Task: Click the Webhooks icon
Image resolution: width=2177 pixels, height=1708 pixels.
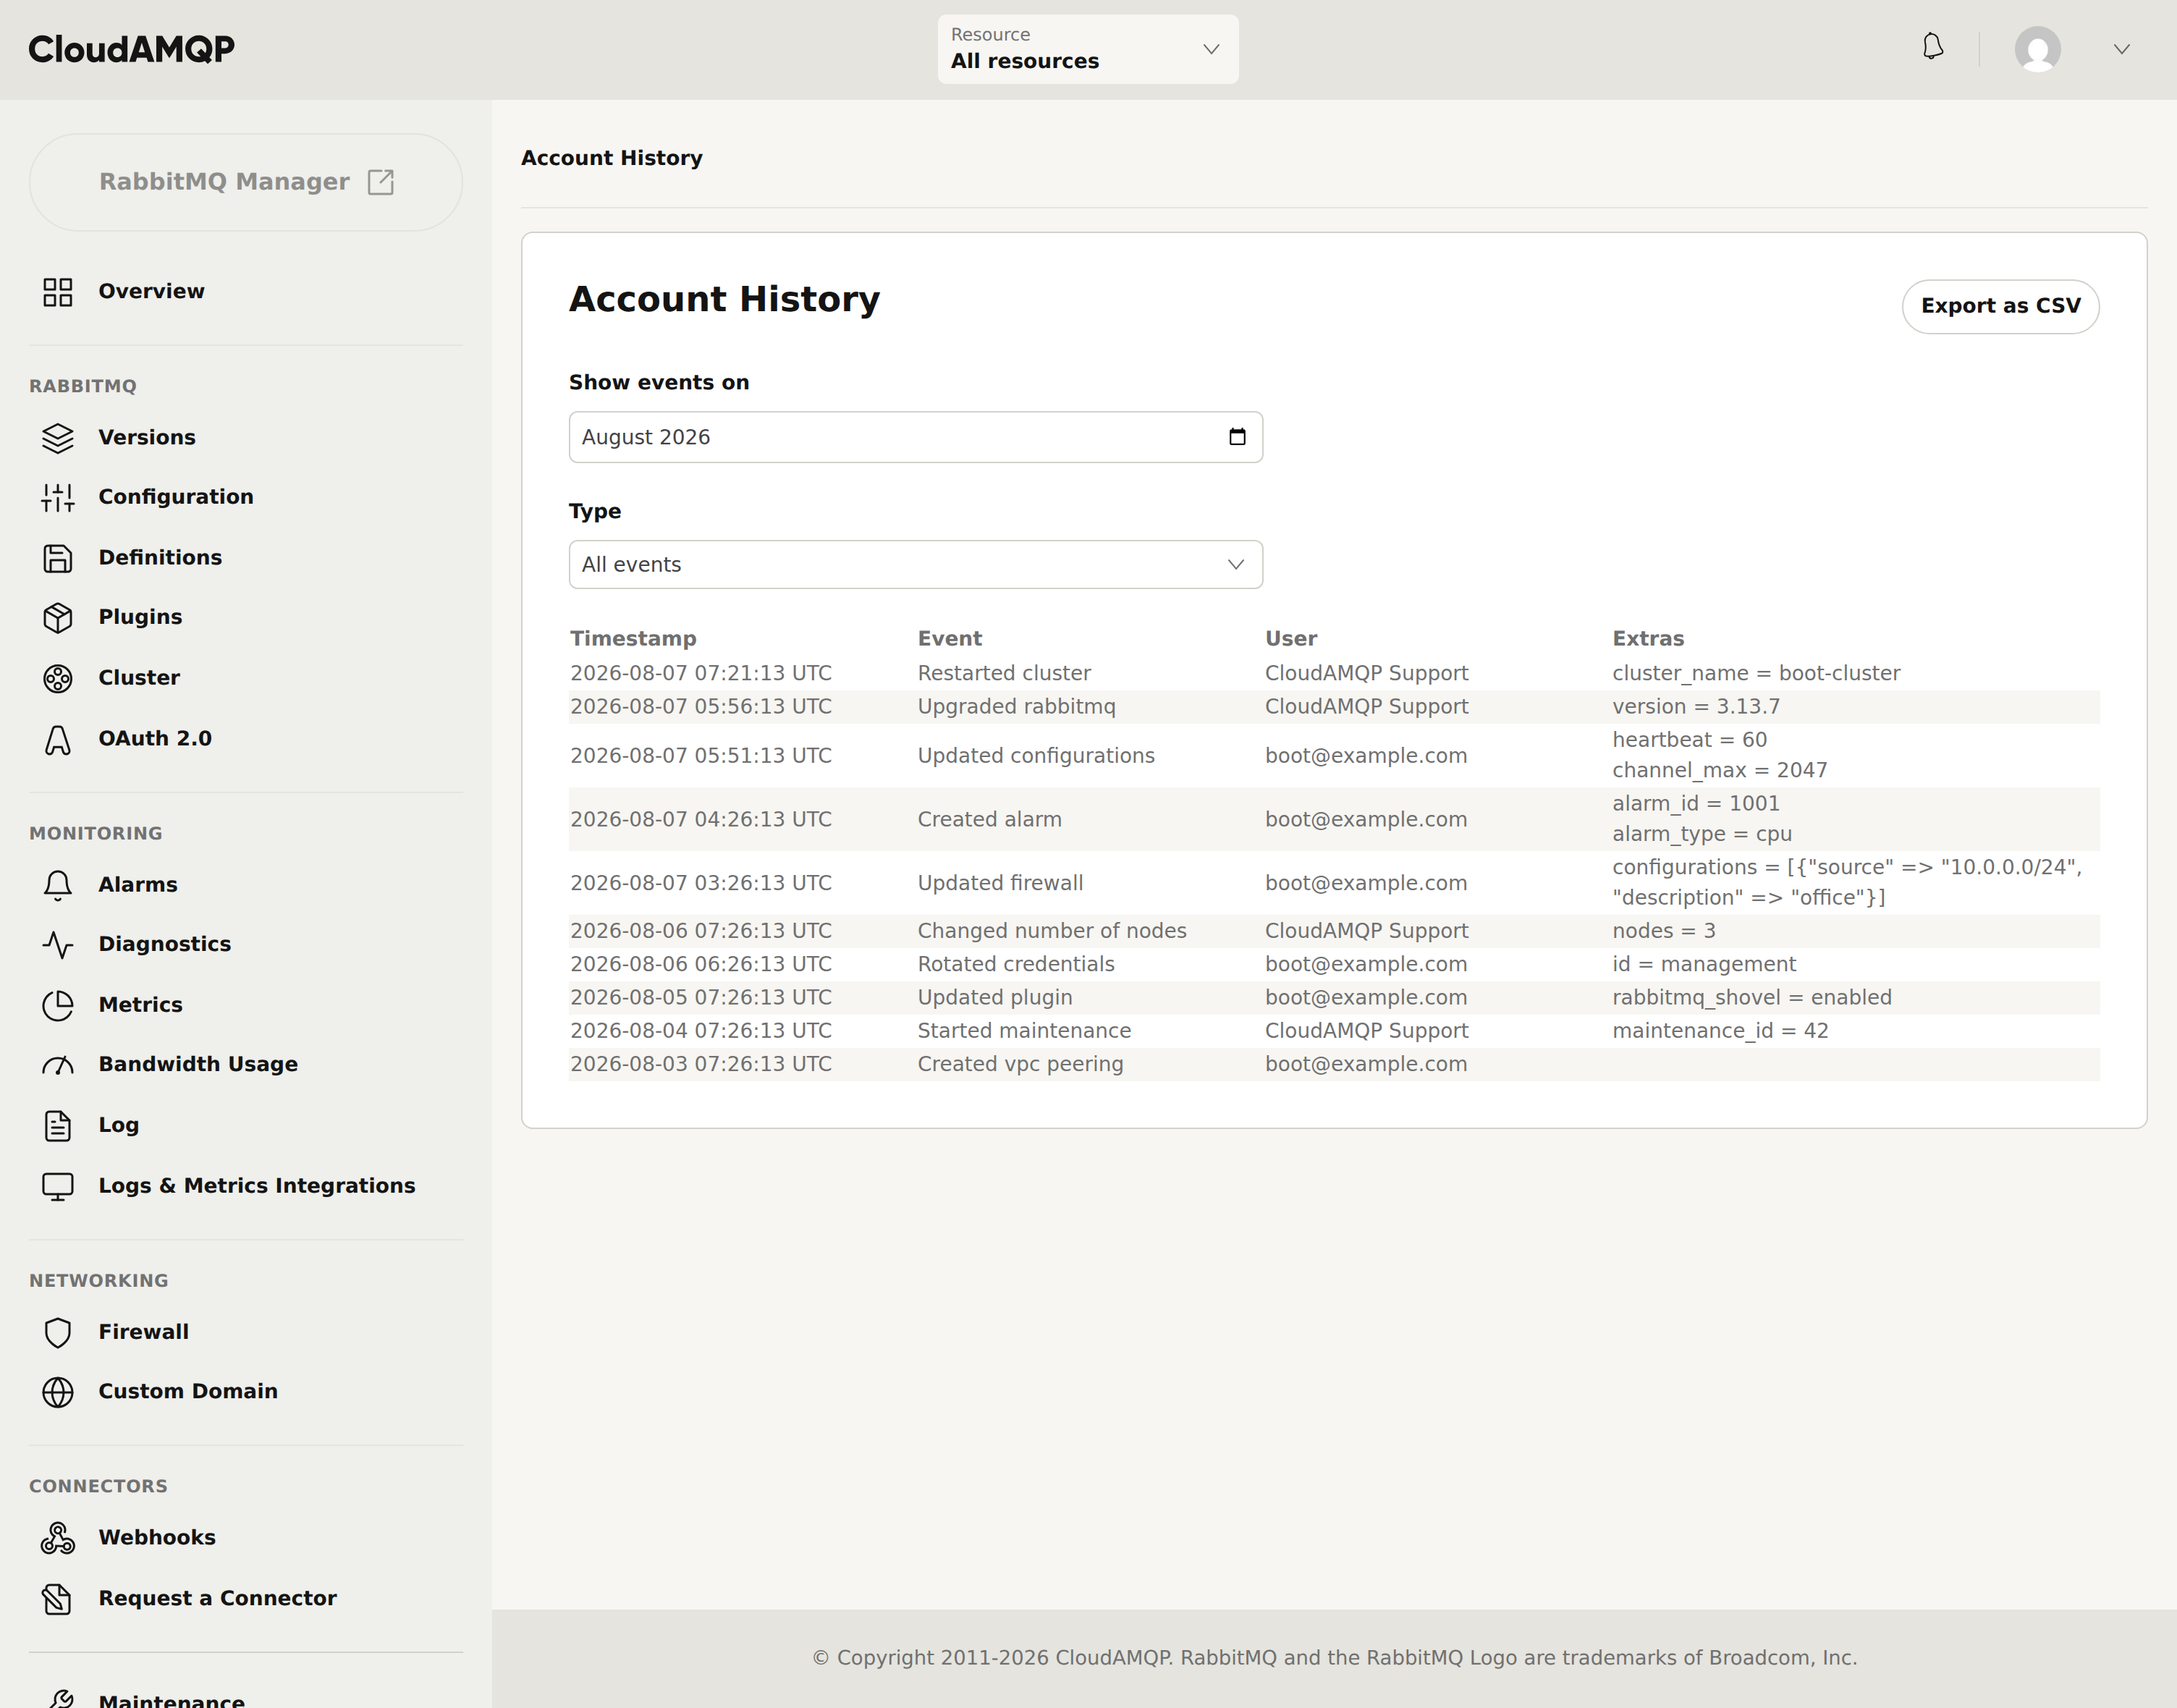Action: (58, 1538)
